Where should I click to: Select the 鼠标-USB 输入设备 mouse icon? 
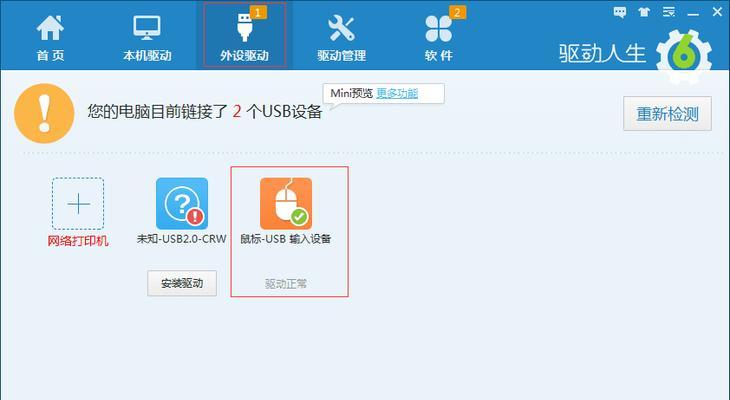(286, 203)
